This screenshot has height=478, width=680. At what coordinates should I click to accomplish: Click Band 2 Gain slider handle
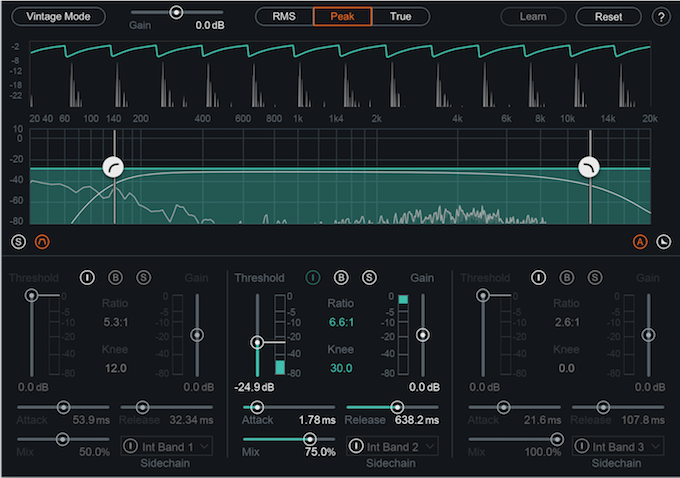click(423, 335)
